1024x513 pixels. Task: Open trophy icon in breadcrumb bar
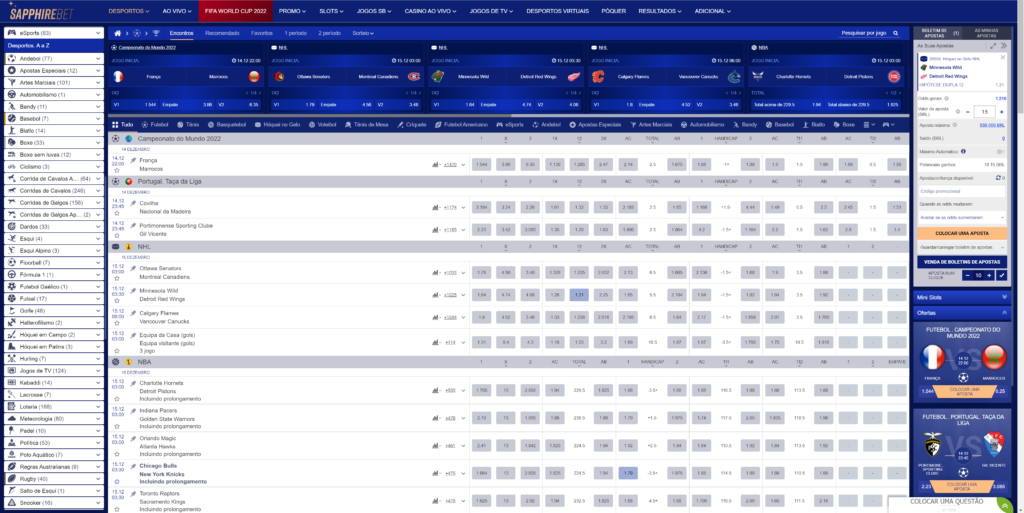tap(156, 33)
